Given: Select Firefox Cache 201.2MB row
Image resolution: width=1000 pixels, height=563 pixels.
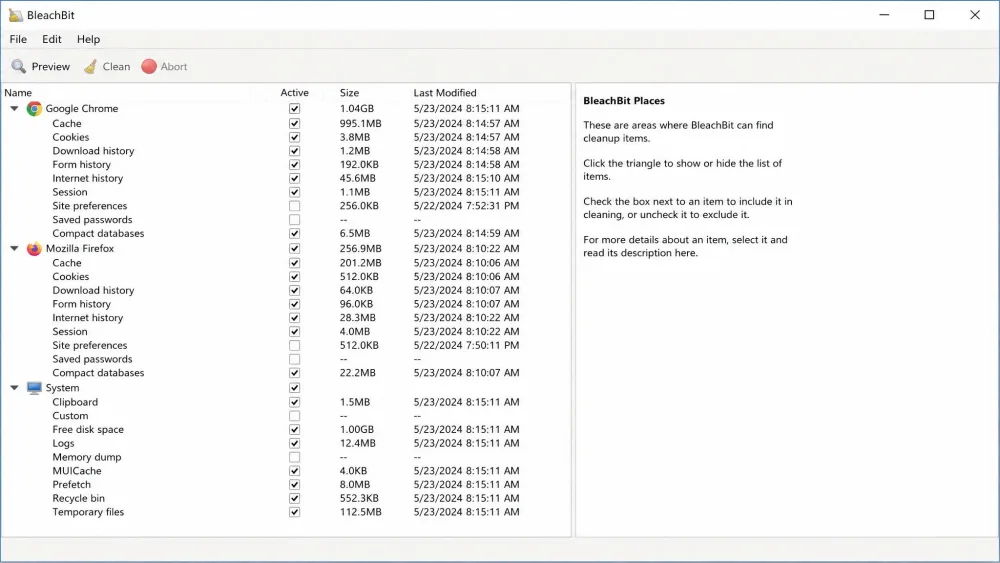Looking at the screenshot, I should point(286,263).
